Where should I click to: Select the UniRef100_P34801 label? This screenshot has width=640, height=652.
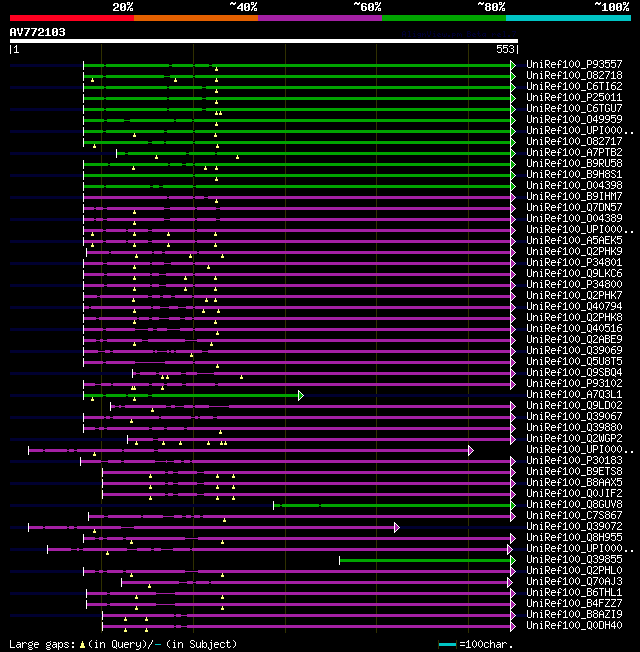[574, 262]
